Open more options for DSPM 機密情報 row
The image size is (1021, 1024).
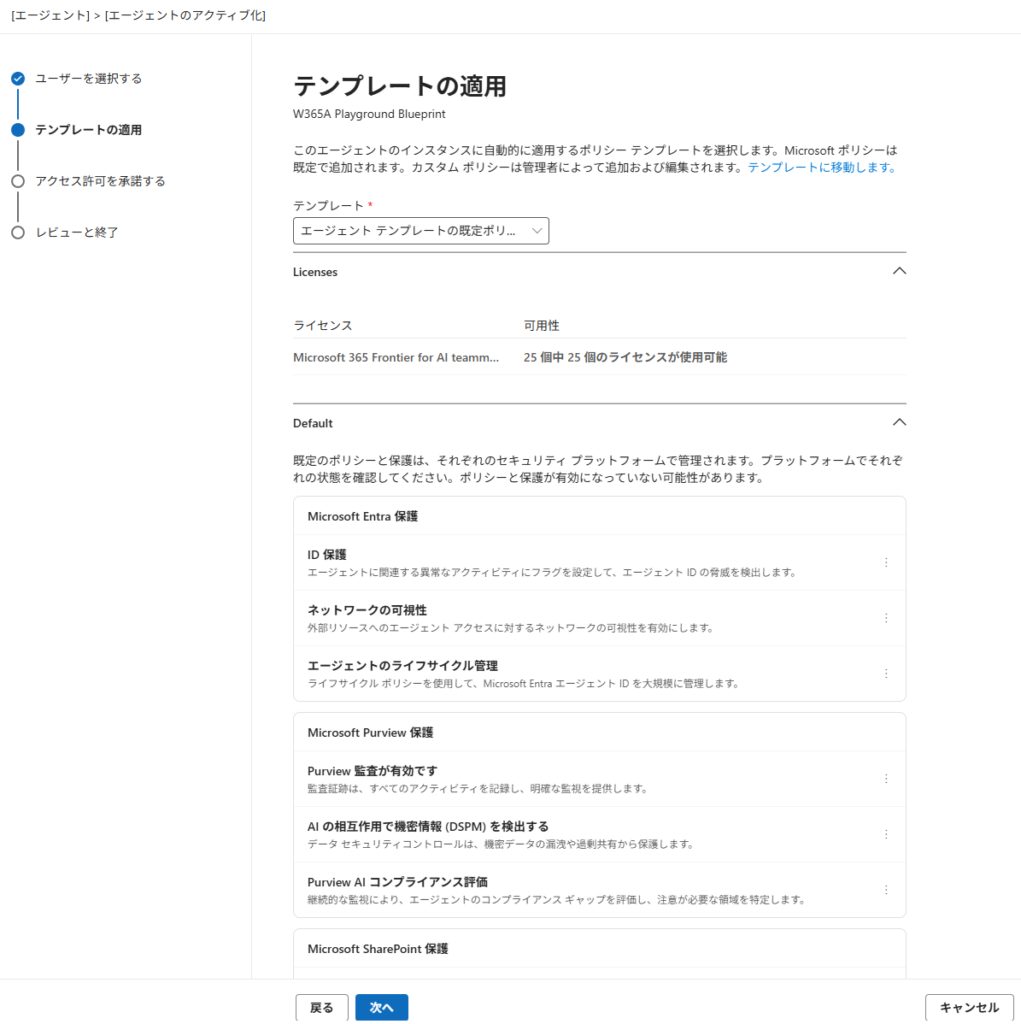click(x=886, y=834)
